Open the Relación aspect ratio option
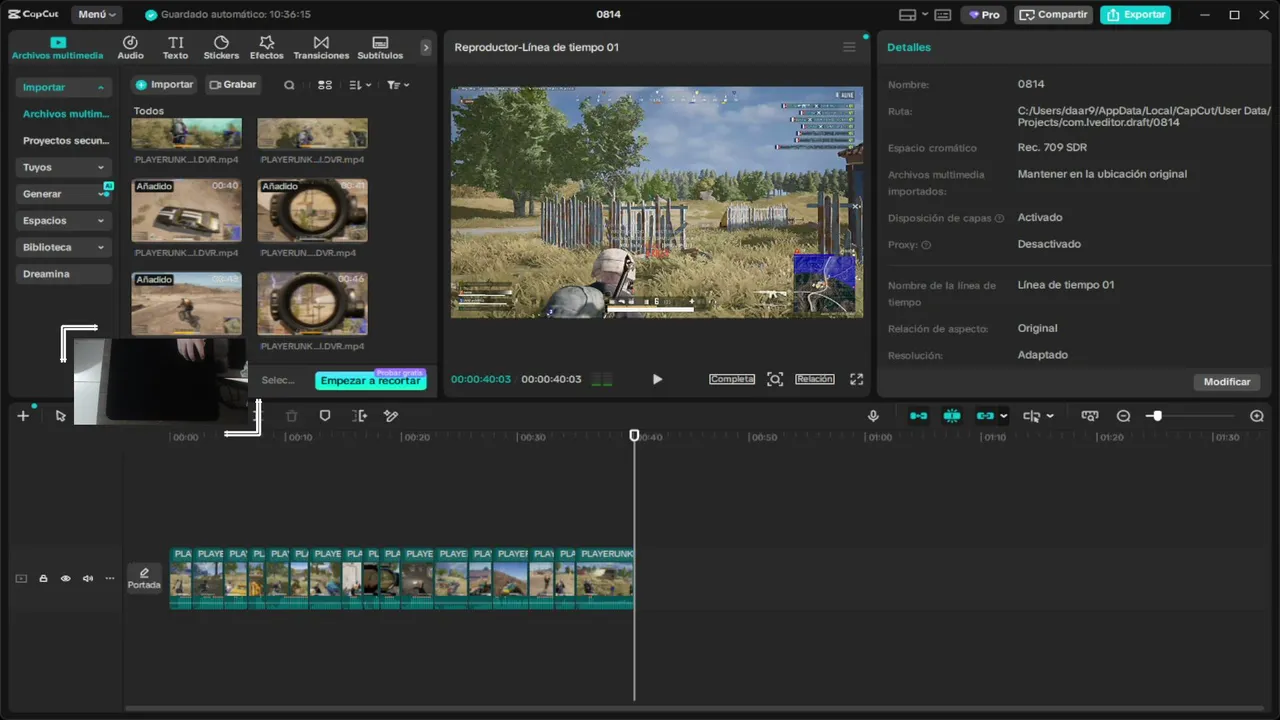Image resolution: width=1280 pixels, height=720 pixels. (815, 379)
